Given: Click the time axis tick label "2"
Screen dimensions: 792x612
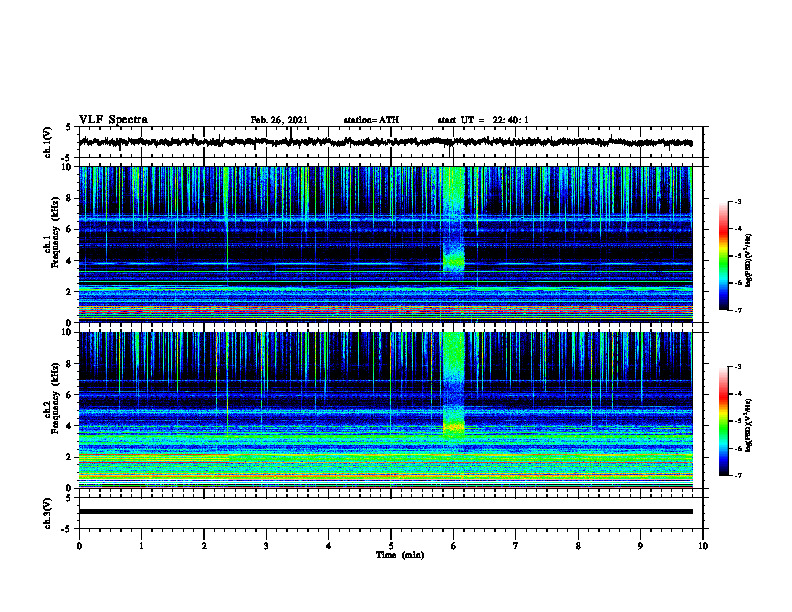Looking at the screenshot, I should (204, 546).
